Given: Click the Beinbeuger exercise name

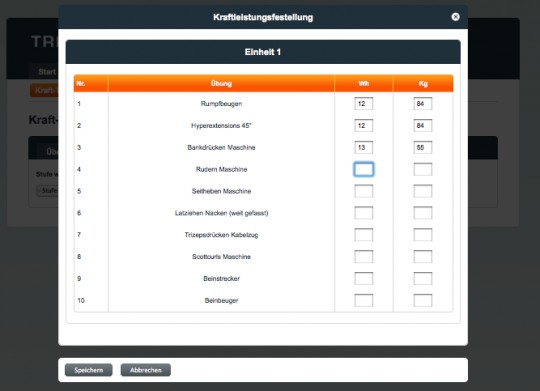Looking at the screenshot, I should pos(221,300).
